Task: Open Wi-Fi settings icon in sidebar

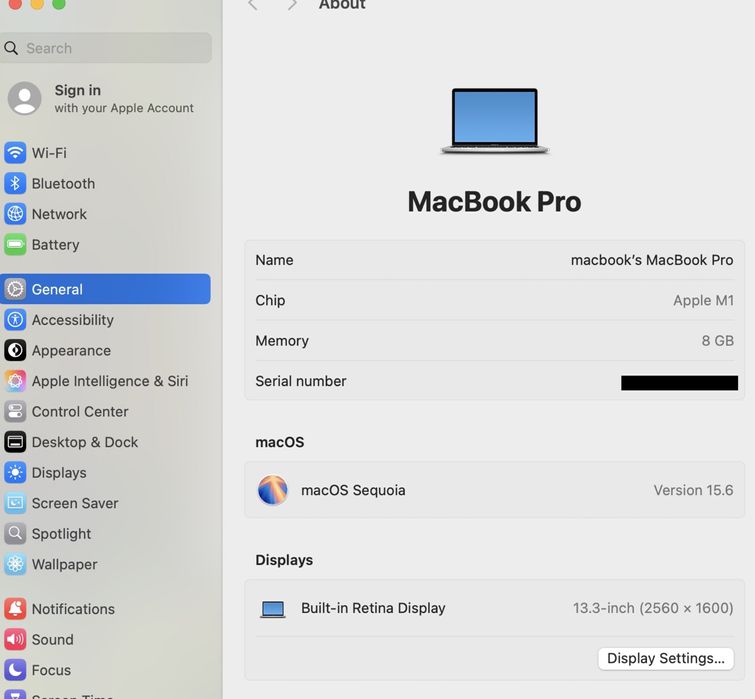Action: (15, 153)
